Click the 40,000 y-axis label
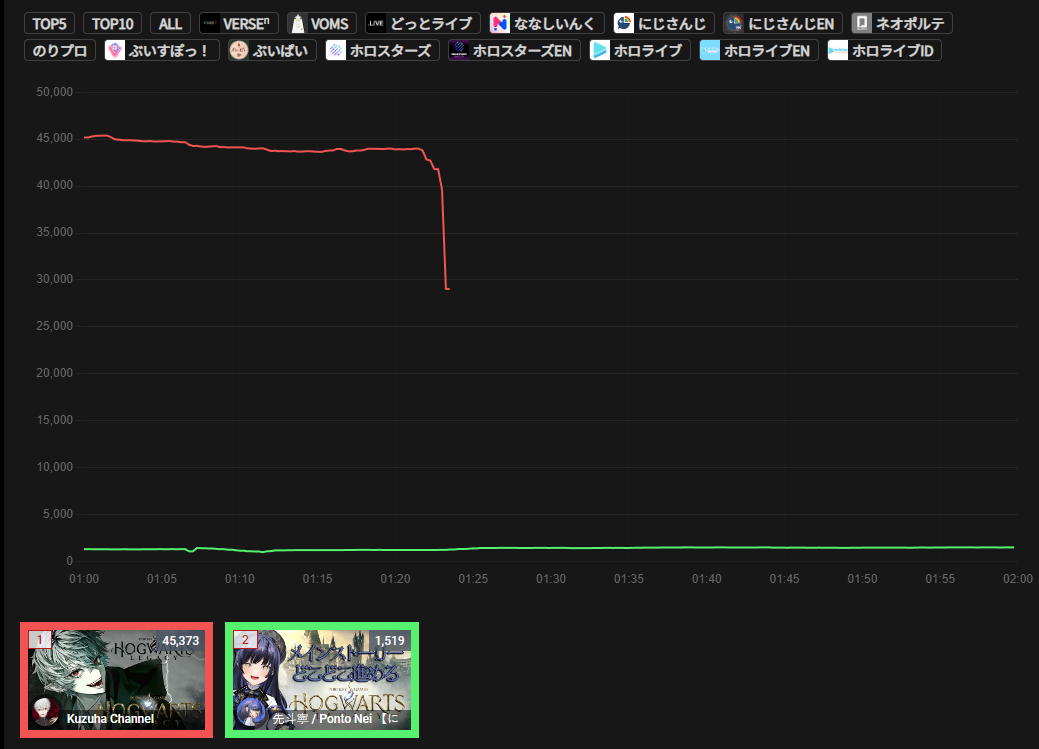1039x749 pixels. point(54,186)
